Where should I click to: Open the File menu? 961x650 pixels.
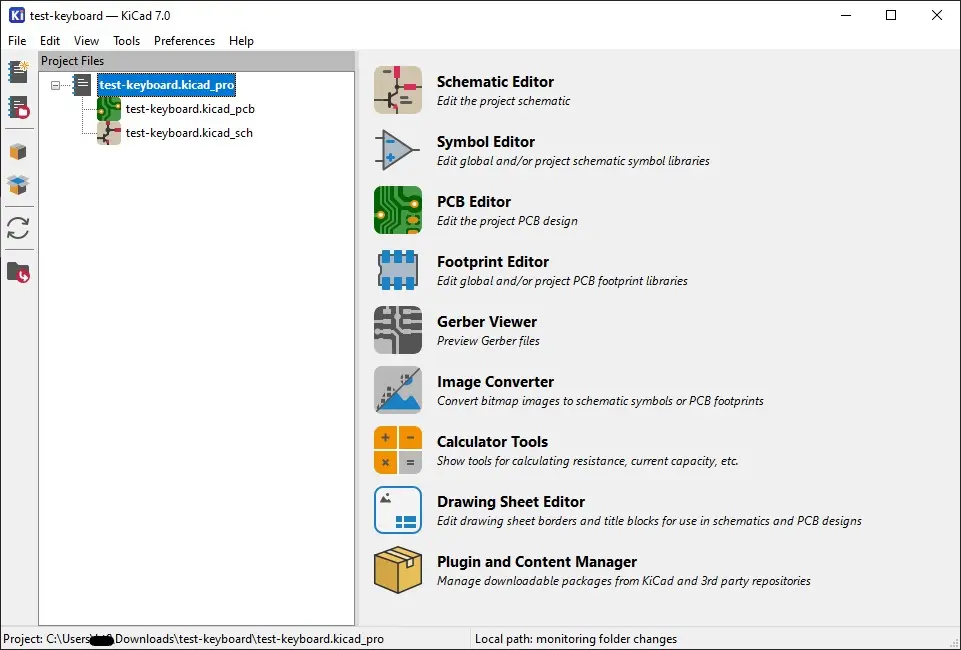[17, 40]
